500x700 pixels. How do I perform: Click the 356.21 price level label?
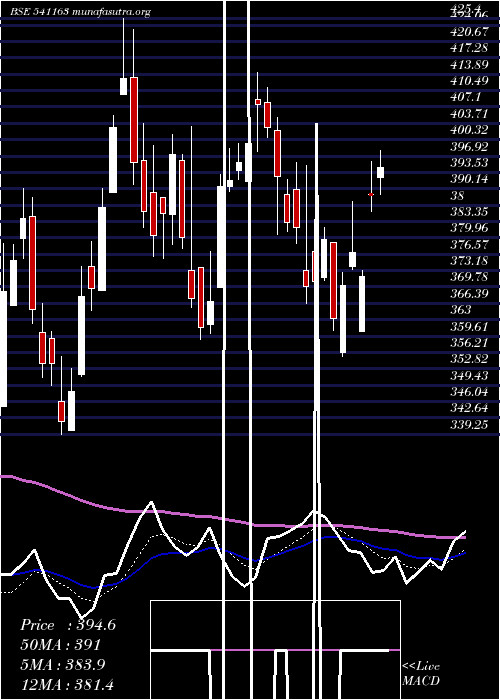pyautogui.click(x=469, y=343)
